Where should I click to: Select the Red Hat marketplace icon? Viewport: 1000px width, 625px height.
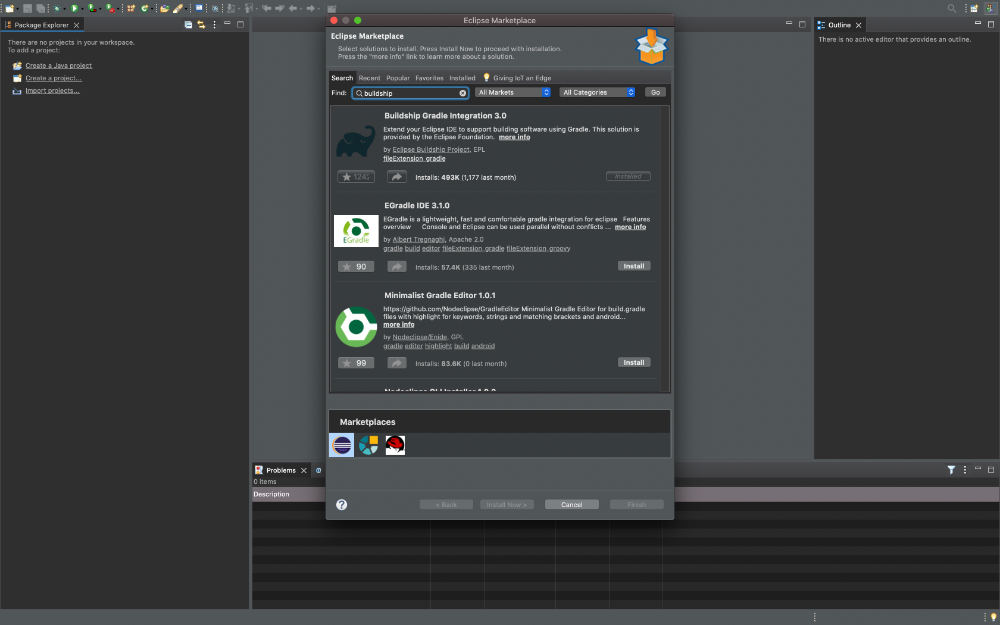coord(395,445)
